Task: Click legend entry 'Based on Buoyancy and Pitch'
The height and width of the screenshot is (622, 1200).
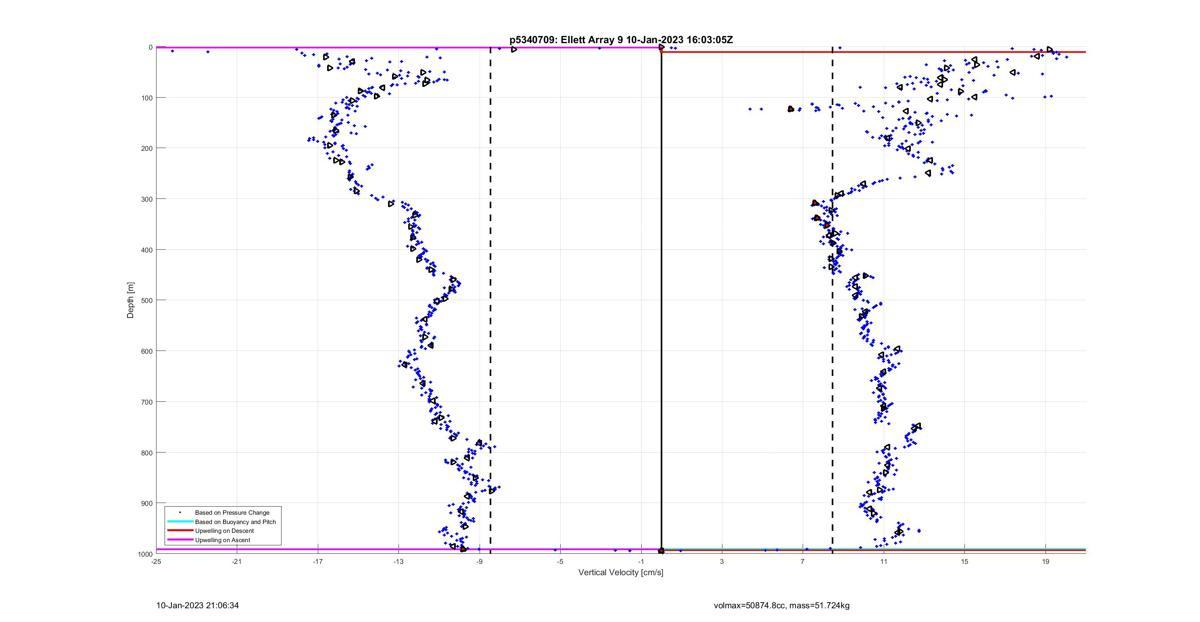Action: [x=235, y=522]
